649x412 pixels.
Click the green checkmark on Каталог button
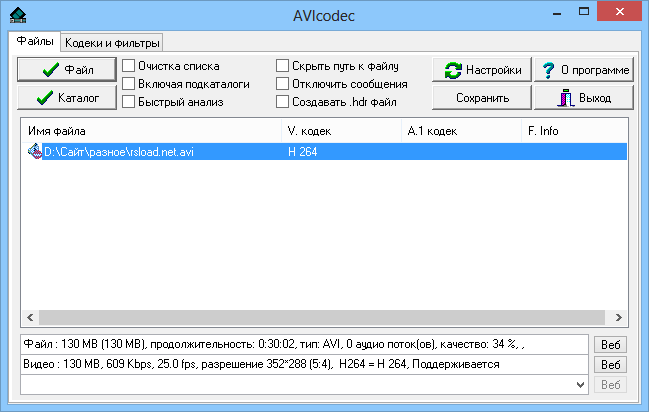45,98
